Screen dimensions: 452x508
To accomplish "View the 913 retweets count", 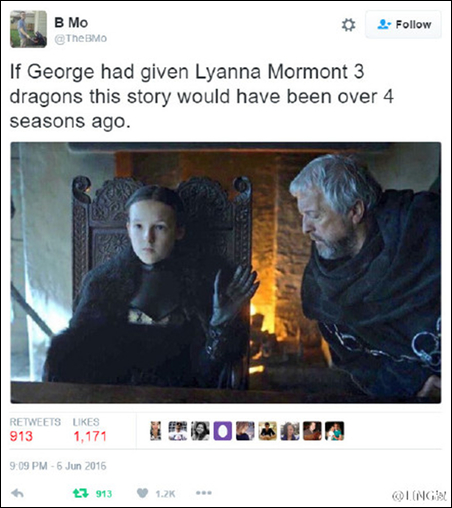I will pyautogui.click(x=21, y=436).
